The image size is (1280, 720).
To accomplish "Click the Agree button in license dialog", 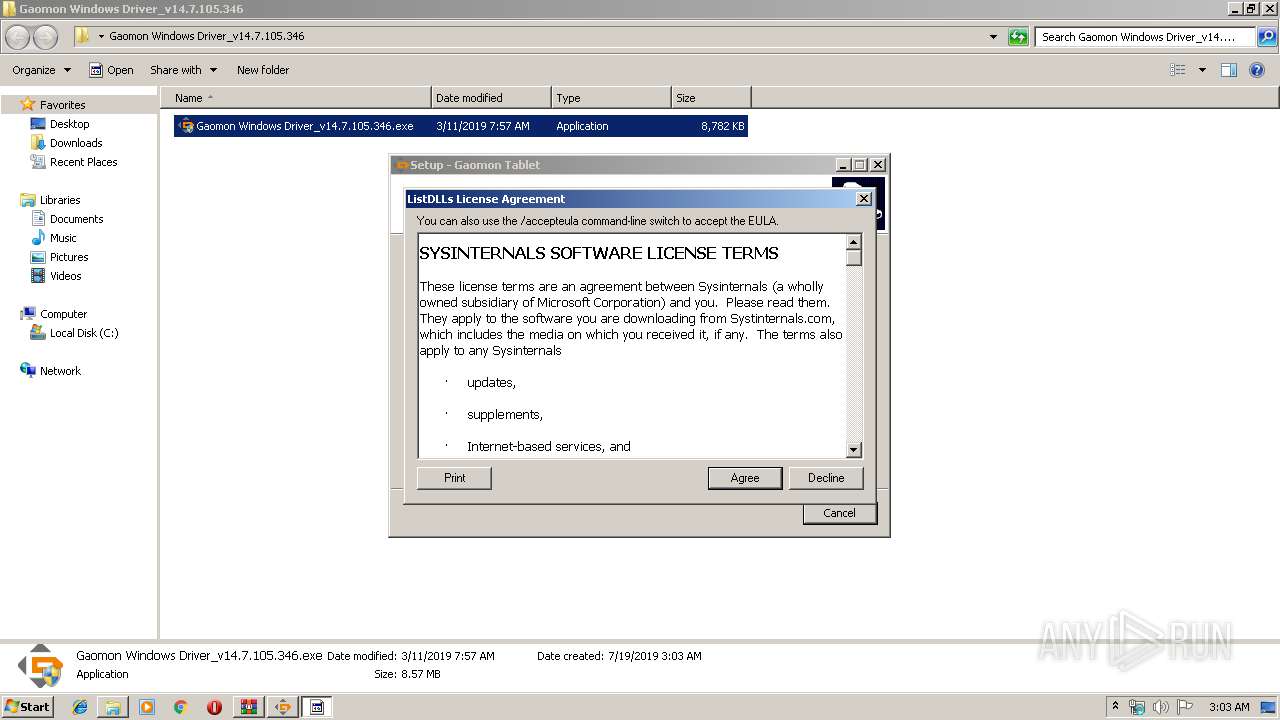I will point(744,478).
